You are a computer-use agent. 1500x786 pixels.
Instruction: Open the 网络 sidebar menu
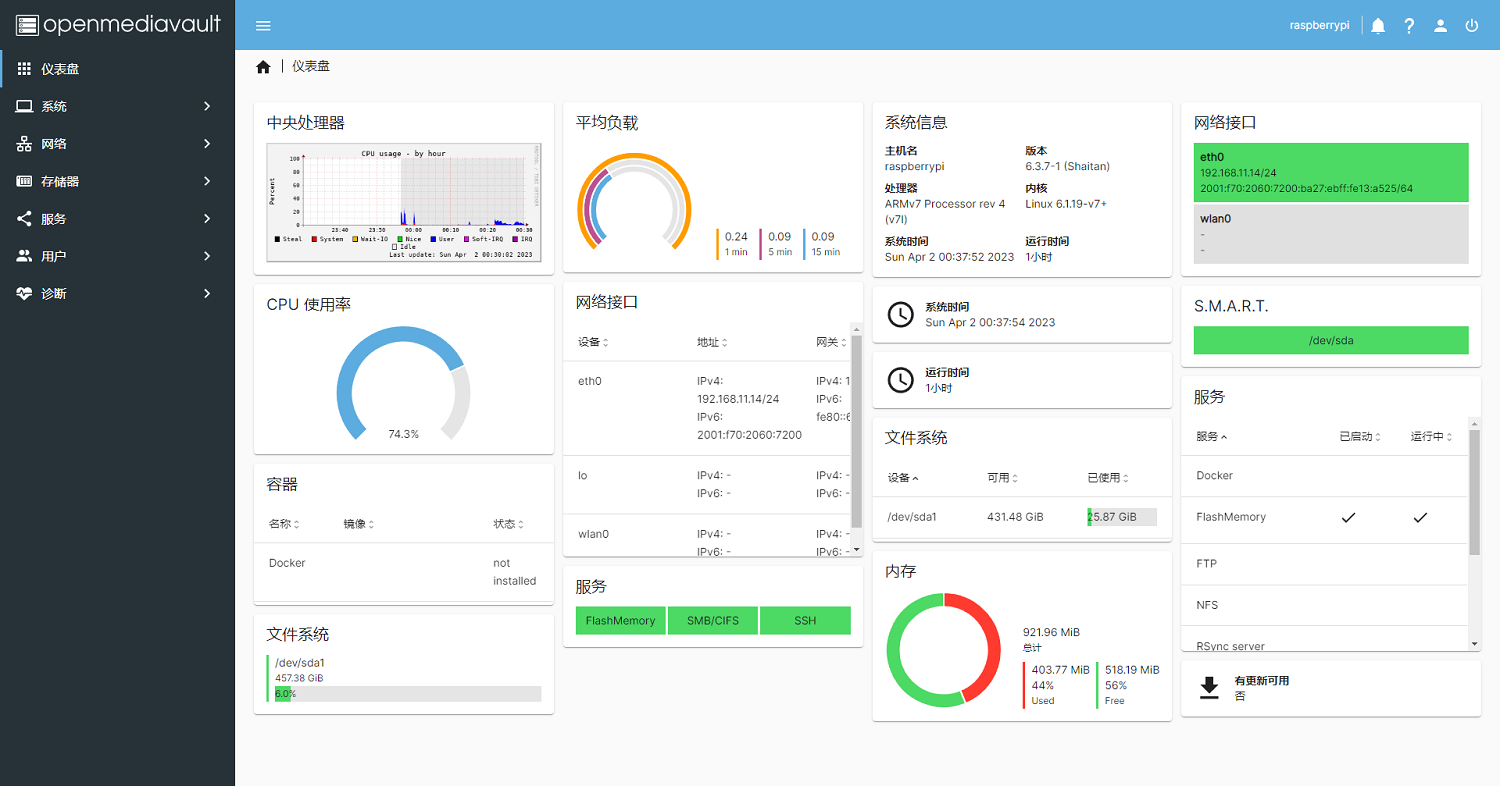coord(118,144)
